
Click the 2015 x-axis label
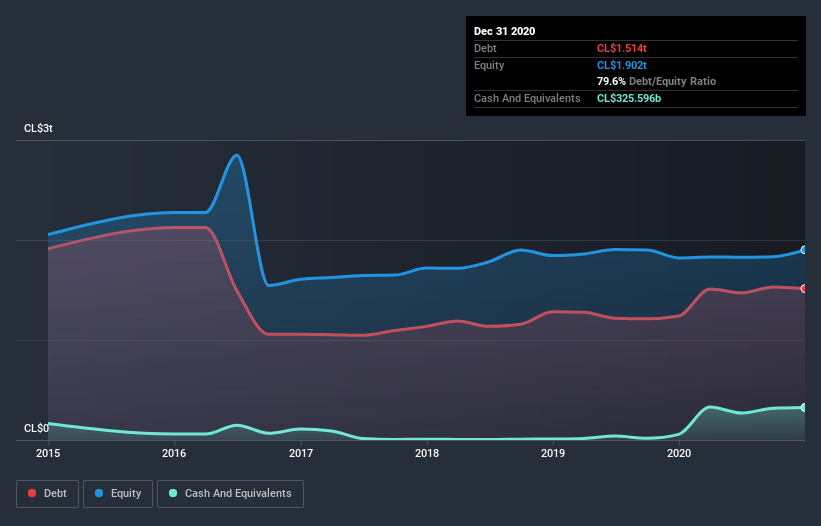click(x=48, y=453)
